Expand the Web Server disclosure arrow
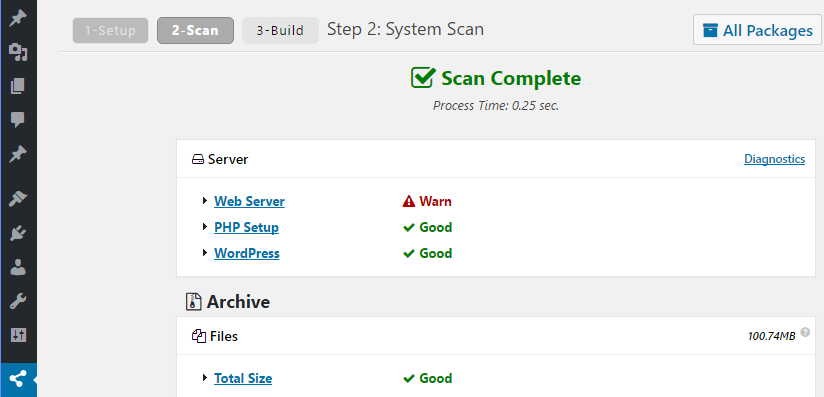This screenshot has height=397, width=824. click(x=205, y=201)
